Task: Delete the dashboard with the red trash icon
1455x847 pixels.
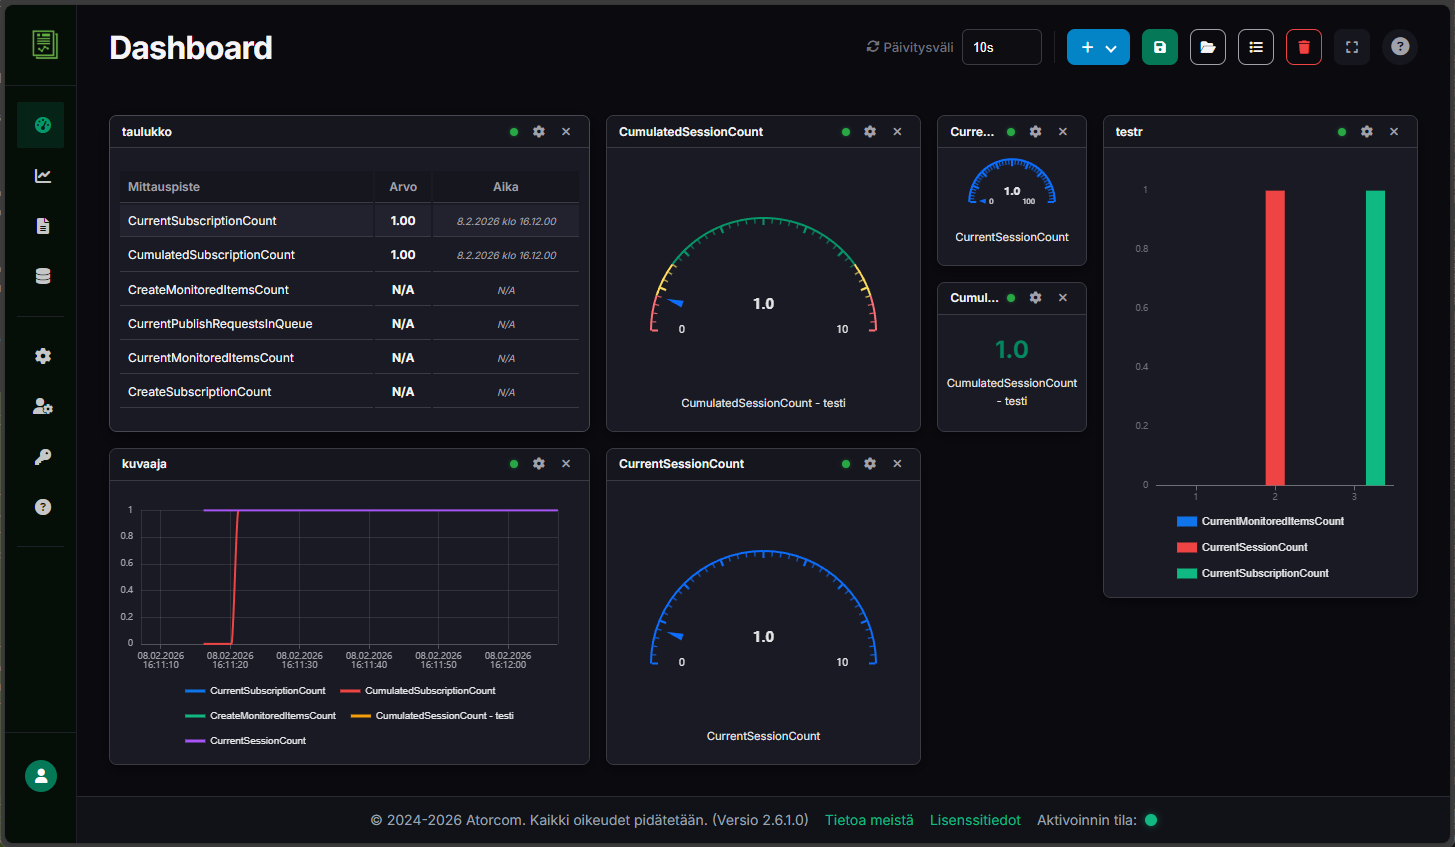Action: pyautogui.click(x=1304, y=47)
